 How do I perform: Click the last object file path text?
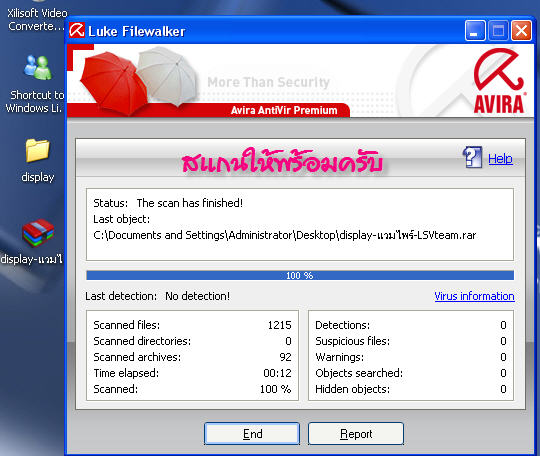(284, 235)
